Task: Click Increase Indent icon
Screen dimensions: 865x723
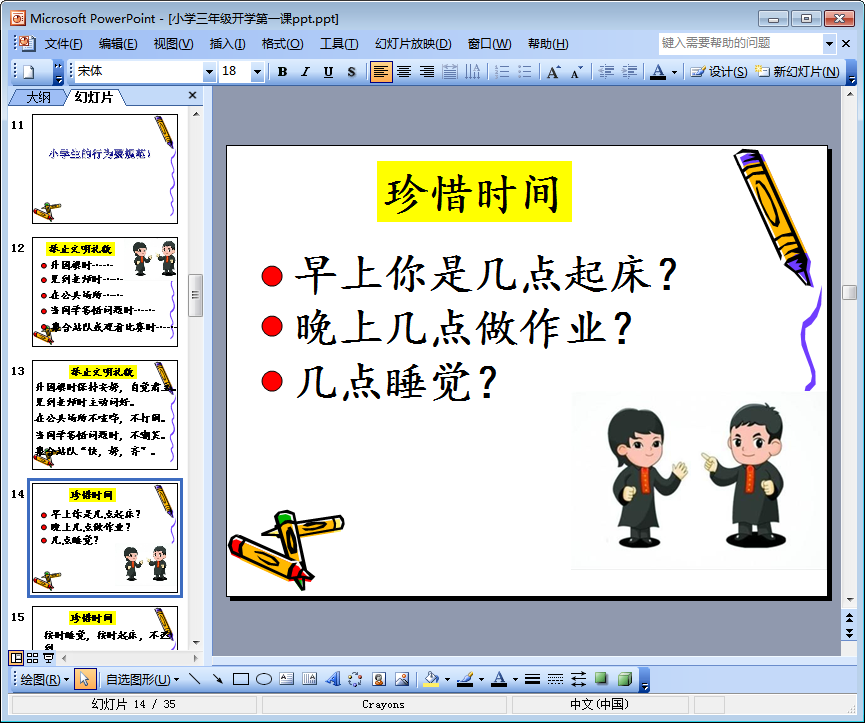Action: [629, 72]
